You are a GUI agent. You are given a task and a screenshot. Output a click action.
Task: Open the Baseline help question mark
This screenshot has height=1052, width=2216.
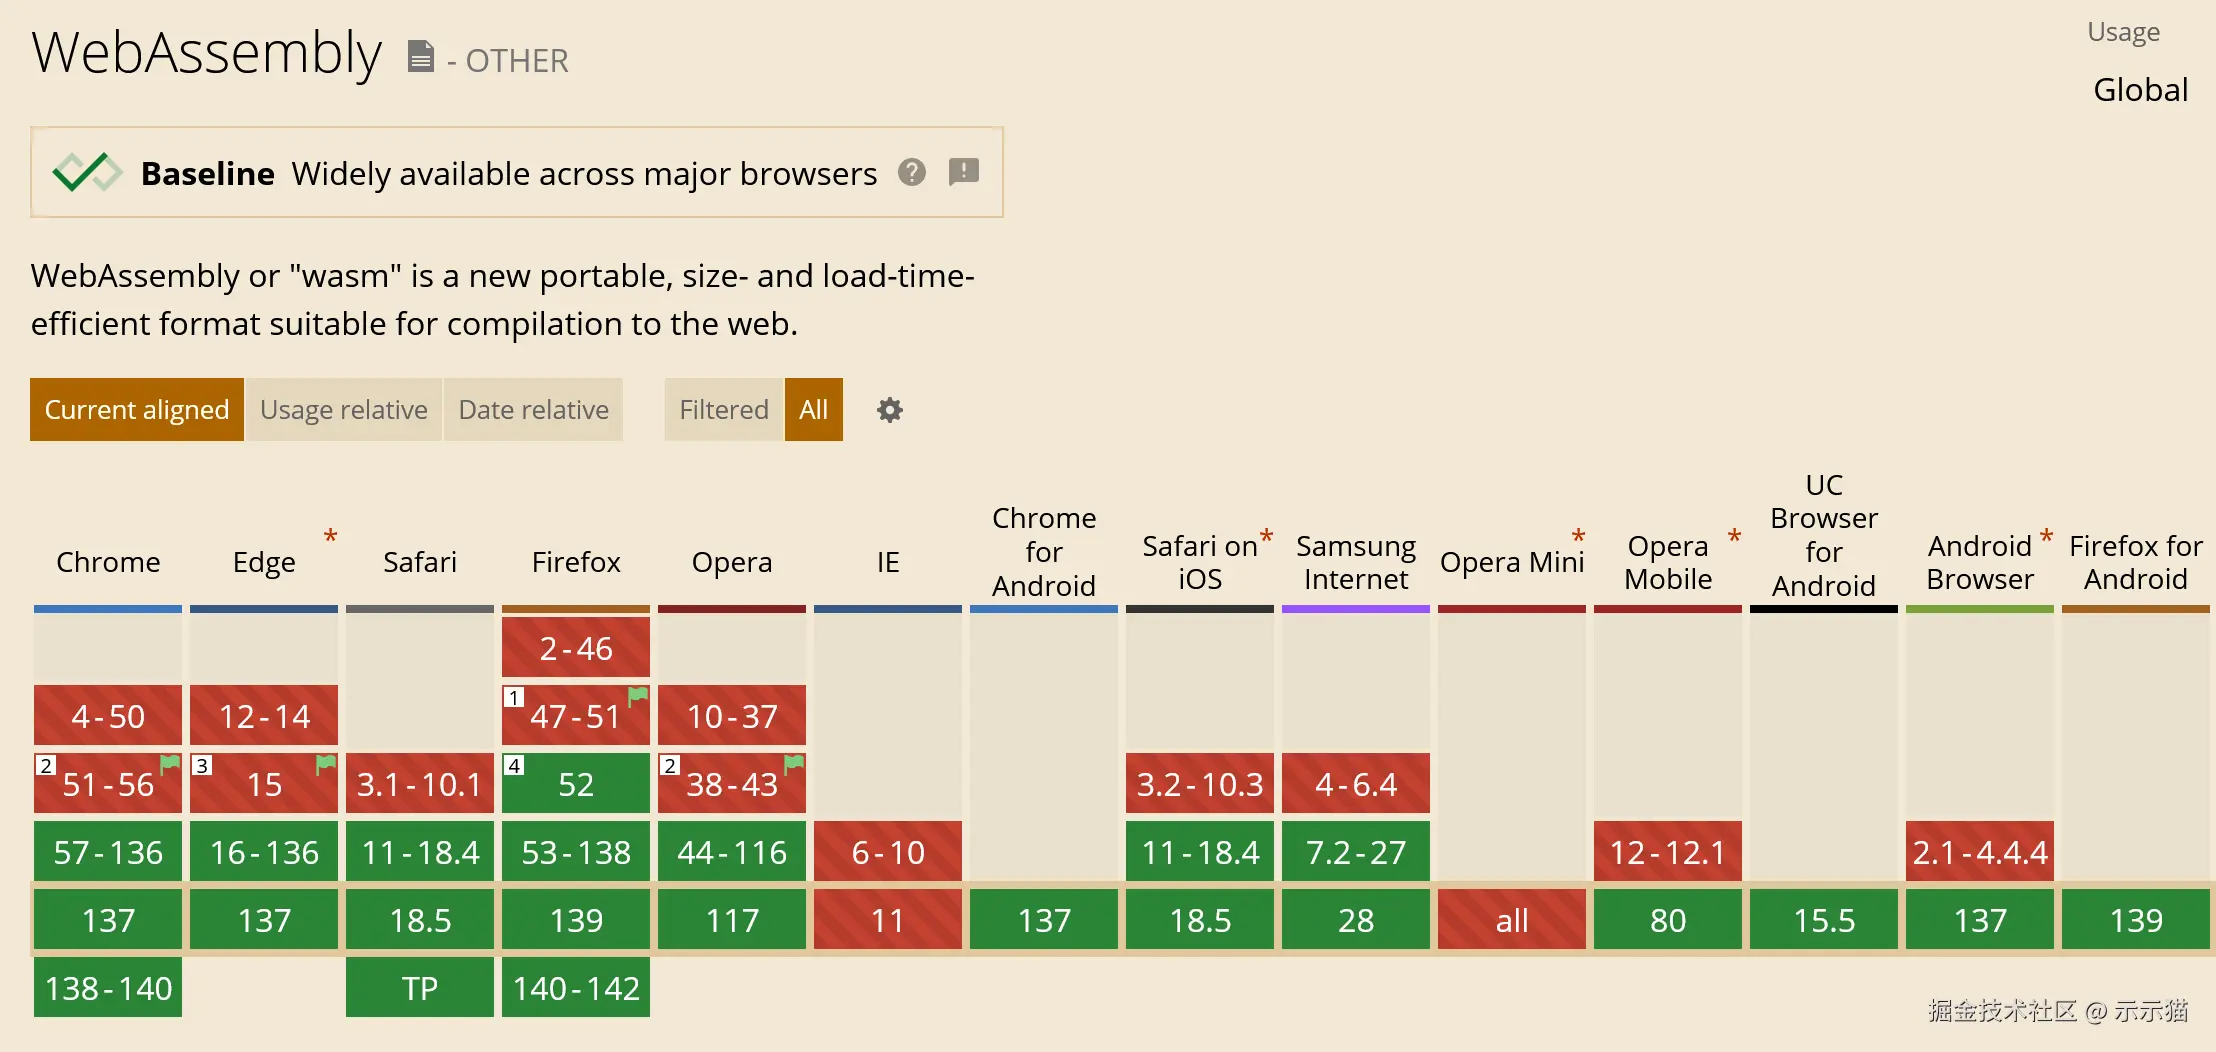pos(911,172)
